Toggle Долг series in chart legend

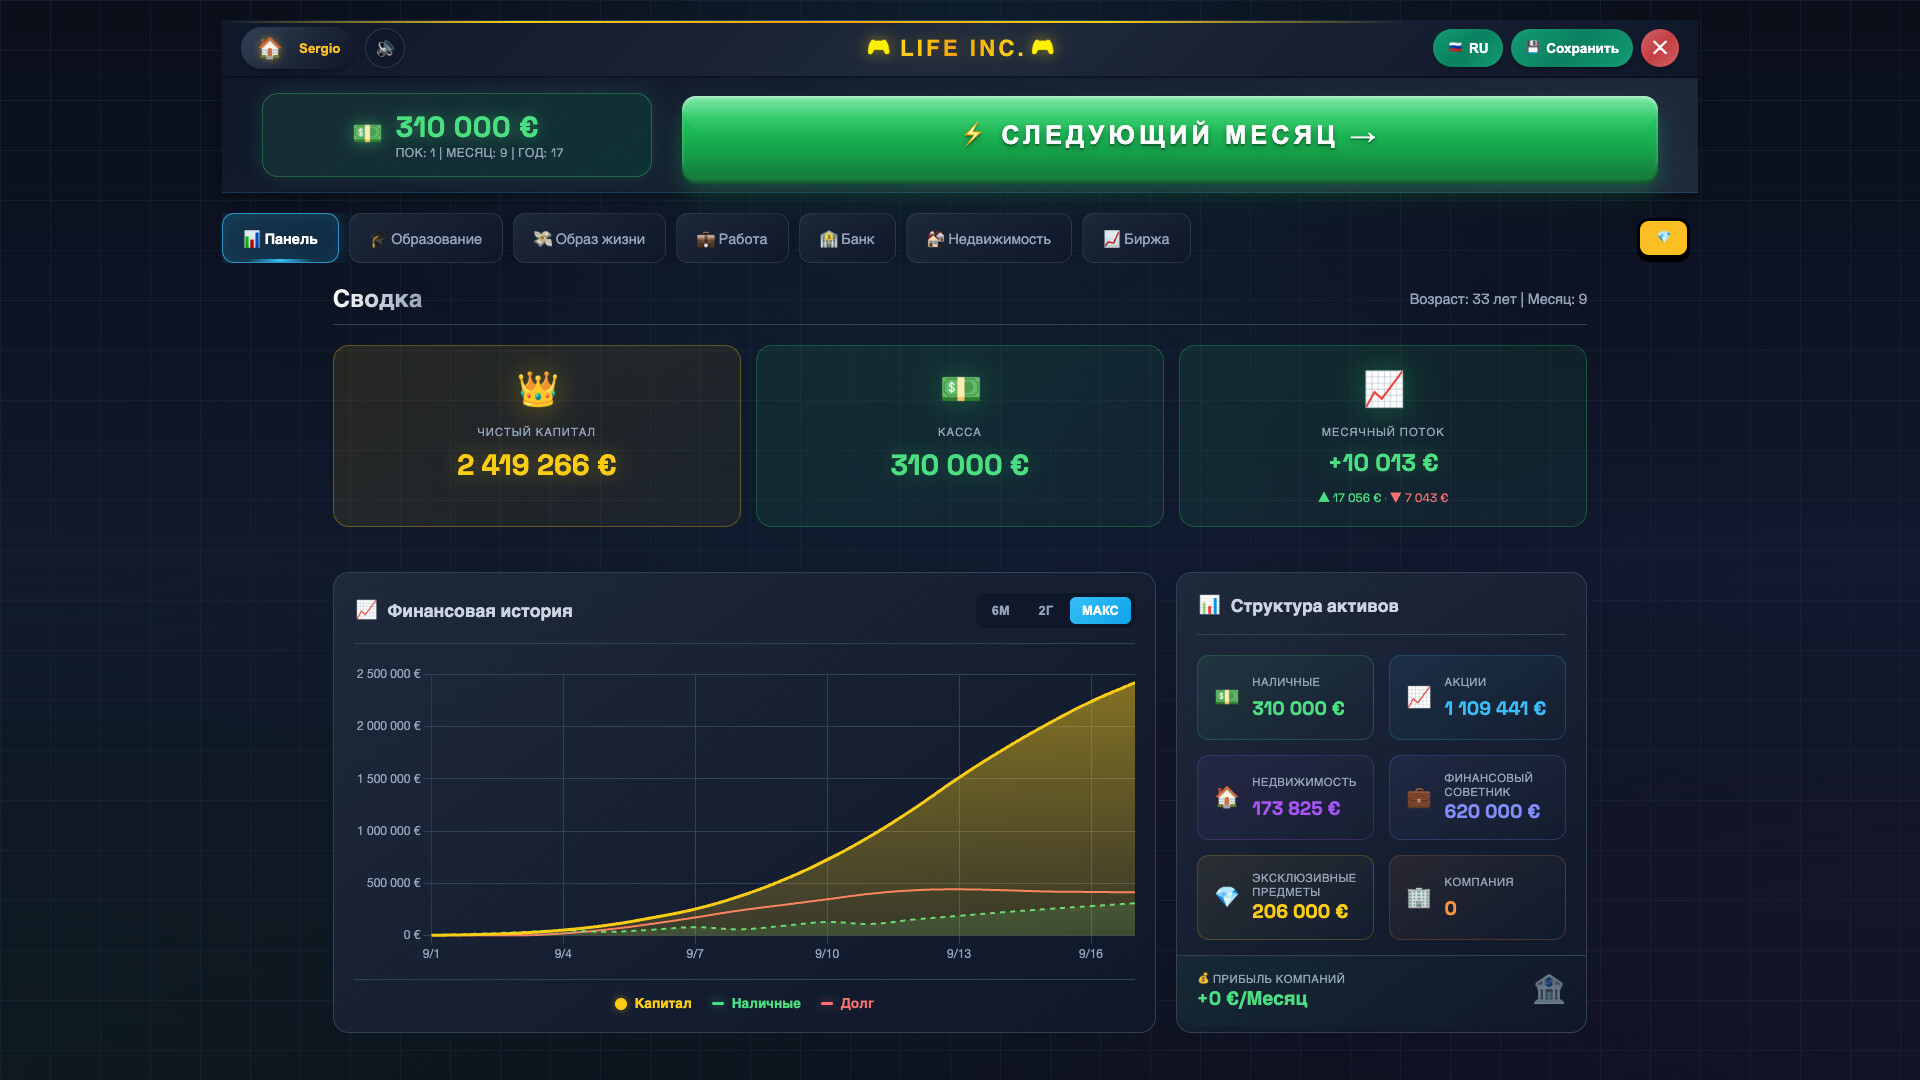point(847,1003)
